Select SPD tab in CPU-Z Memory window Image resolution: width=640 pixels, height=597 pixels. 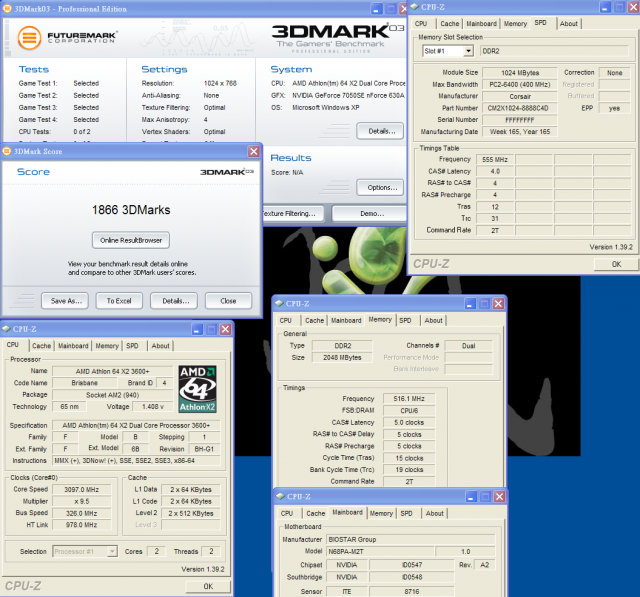click(405, 321)
